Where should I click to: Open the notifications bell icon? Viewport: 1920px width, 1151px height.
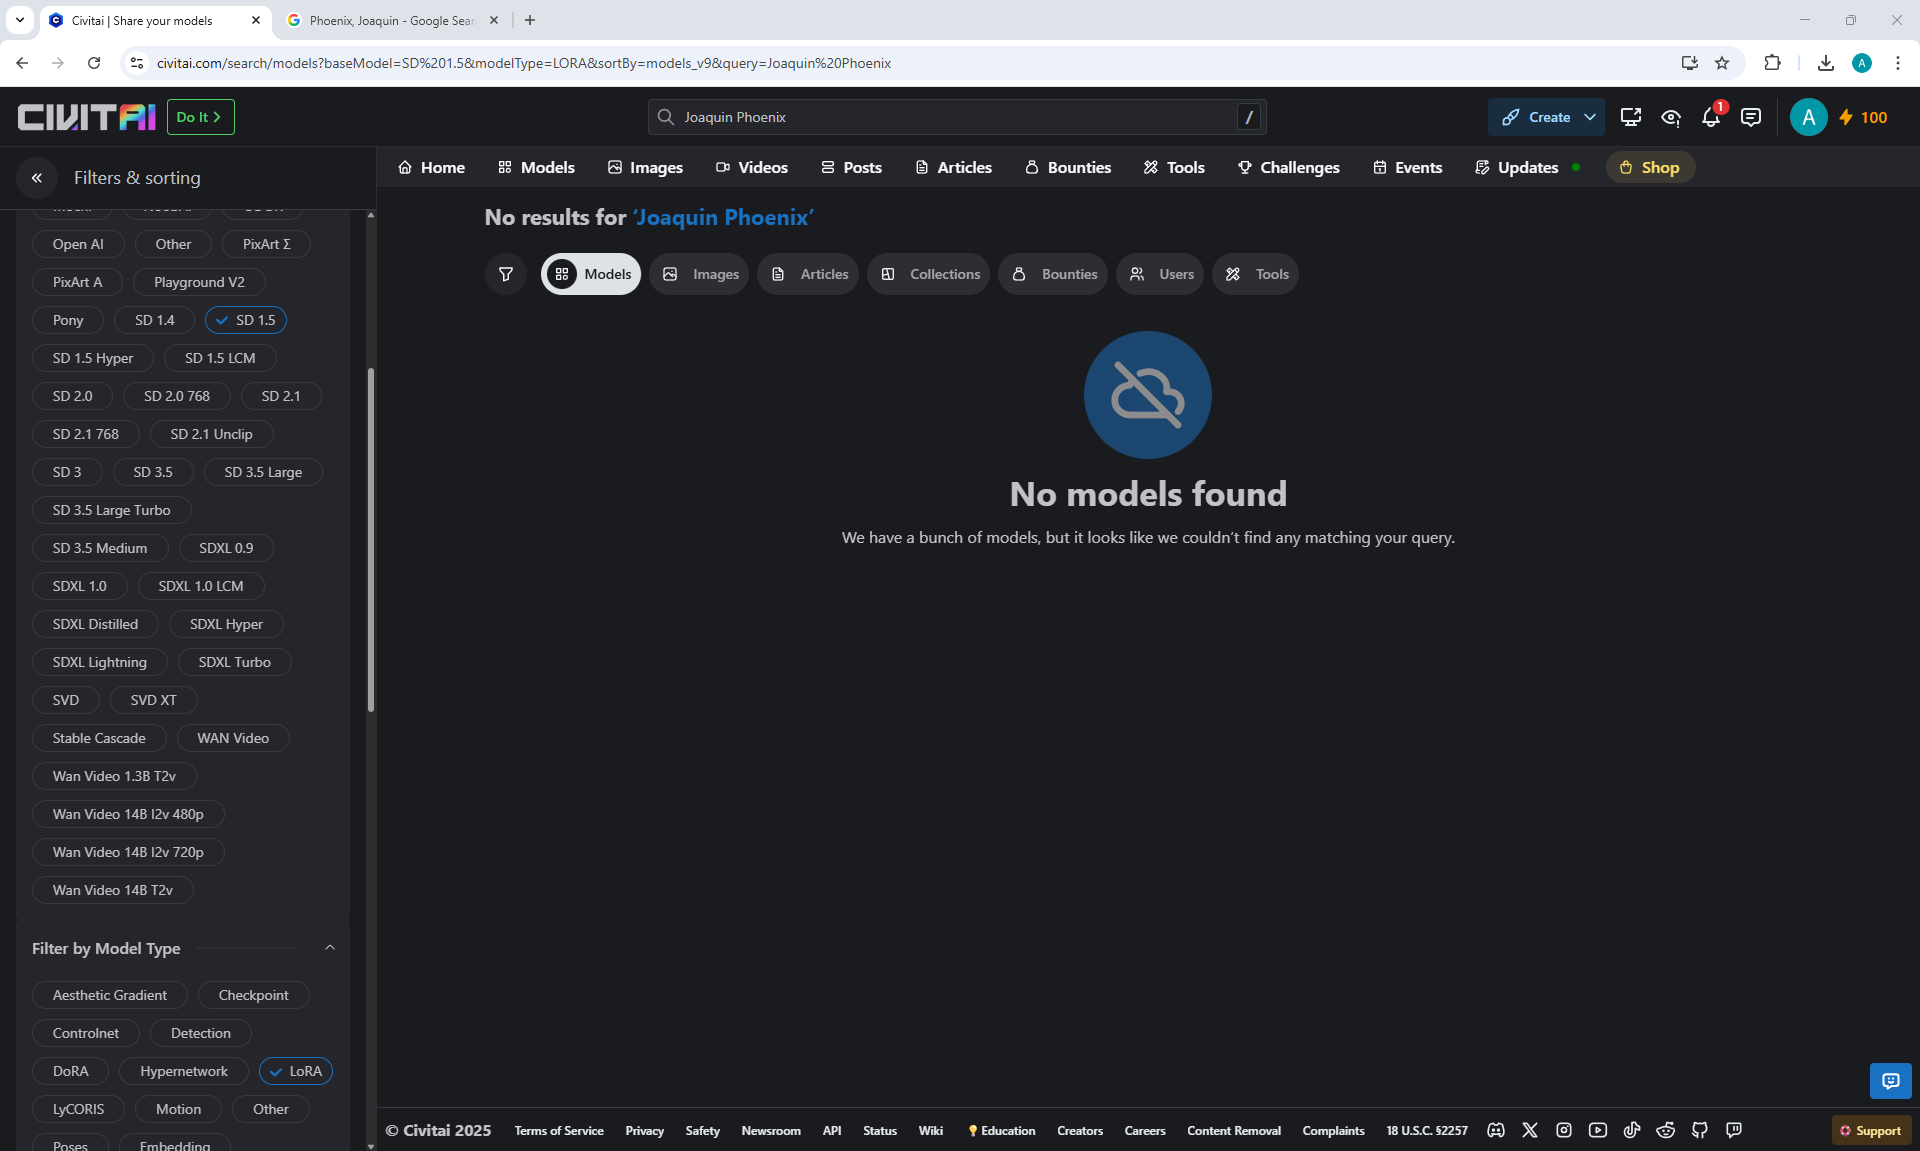click(x=1710, y=118)
